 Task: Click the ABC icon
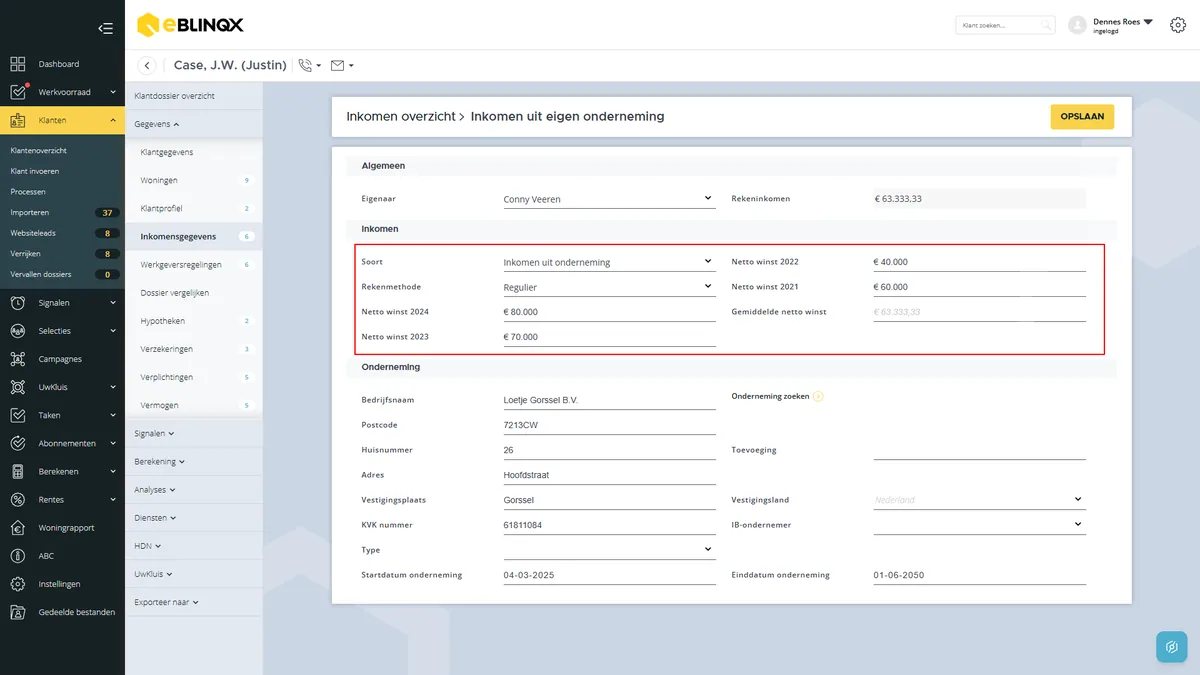coord(18,556)
